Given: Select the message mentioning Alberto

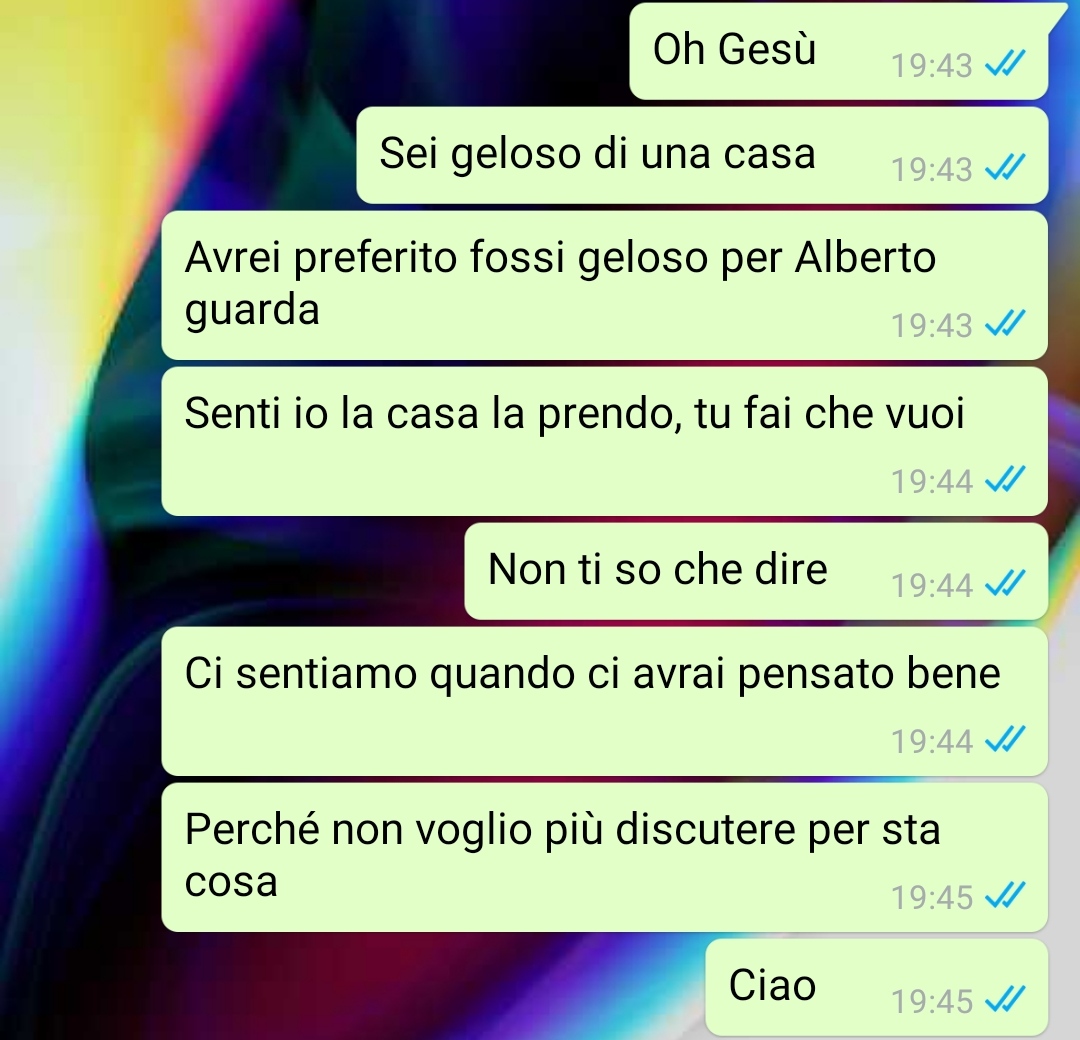Looking at the screenshot, I should point(605,285).
